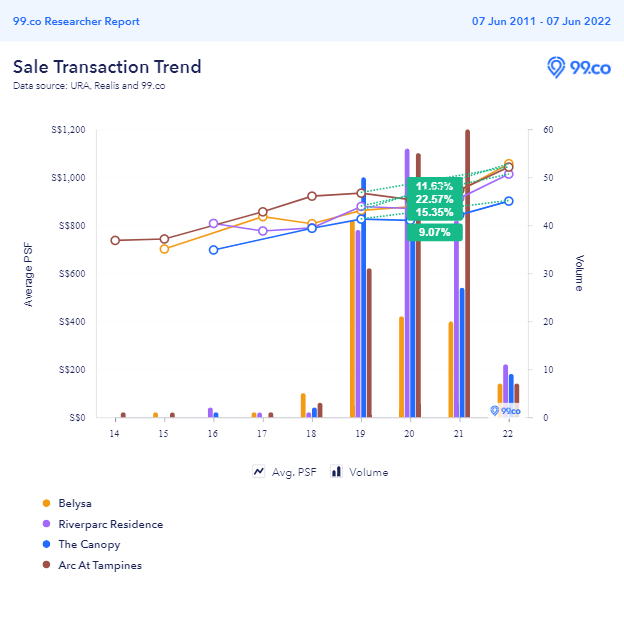Click the x-axis label 19
Screen dimensions: 624x640
click(x=360, y=433)
